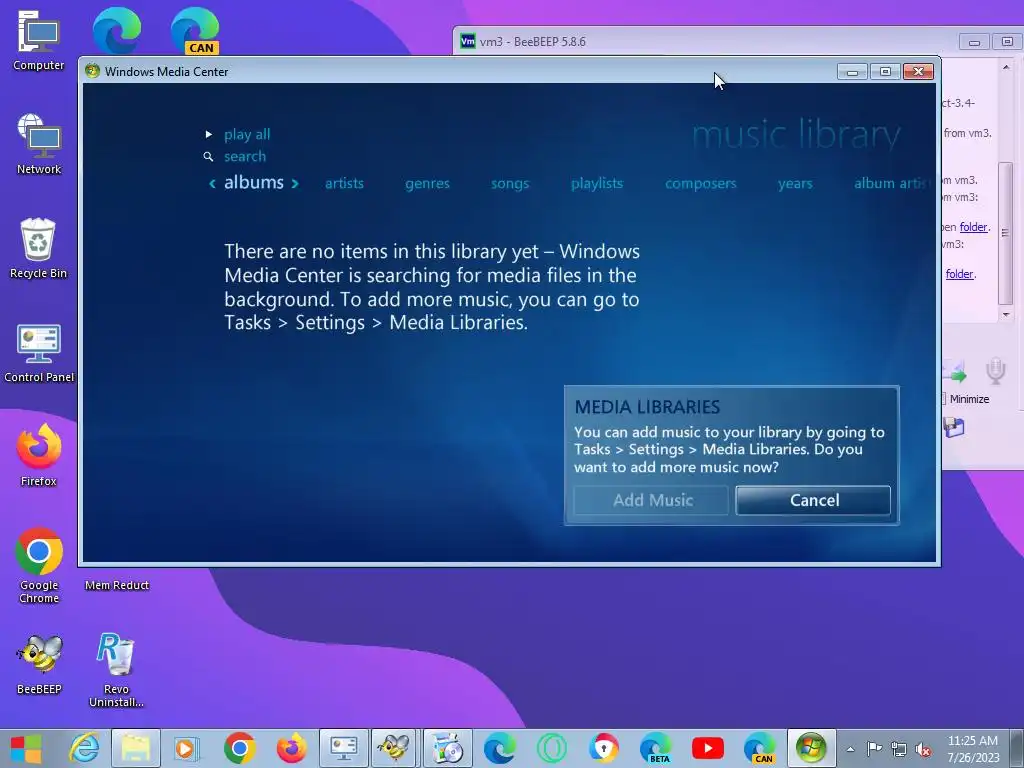Open the Microsoft Edge desktop icon

pyautogui.click(x=117, y=31)
